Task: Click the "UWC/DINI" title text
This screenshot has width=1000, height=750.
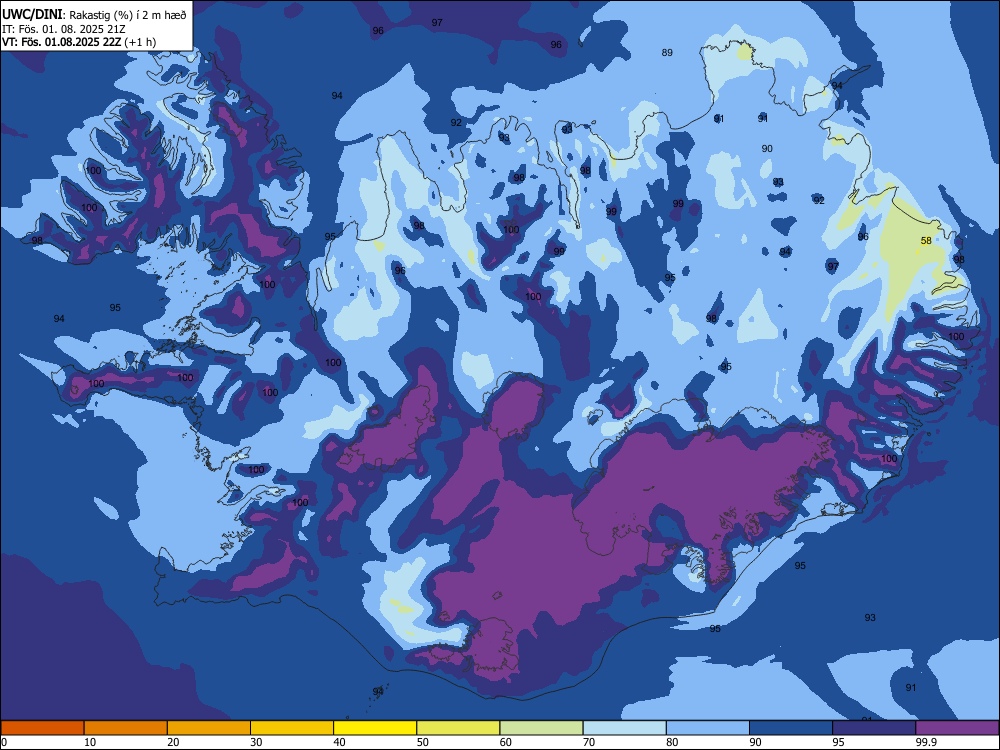Action: [x=33, y=15]
